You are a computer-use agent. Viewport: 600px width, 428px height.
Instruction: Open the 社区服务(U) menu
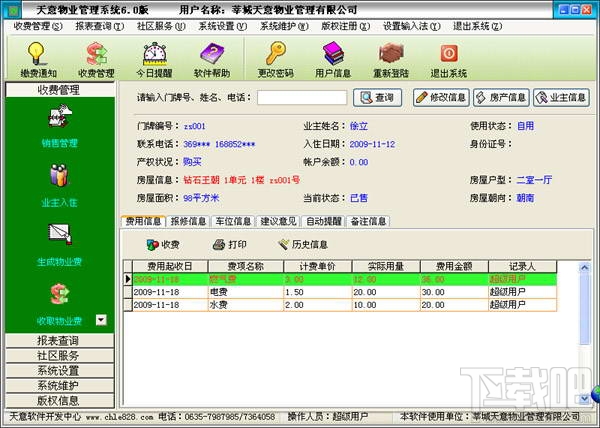click(161, 26)
